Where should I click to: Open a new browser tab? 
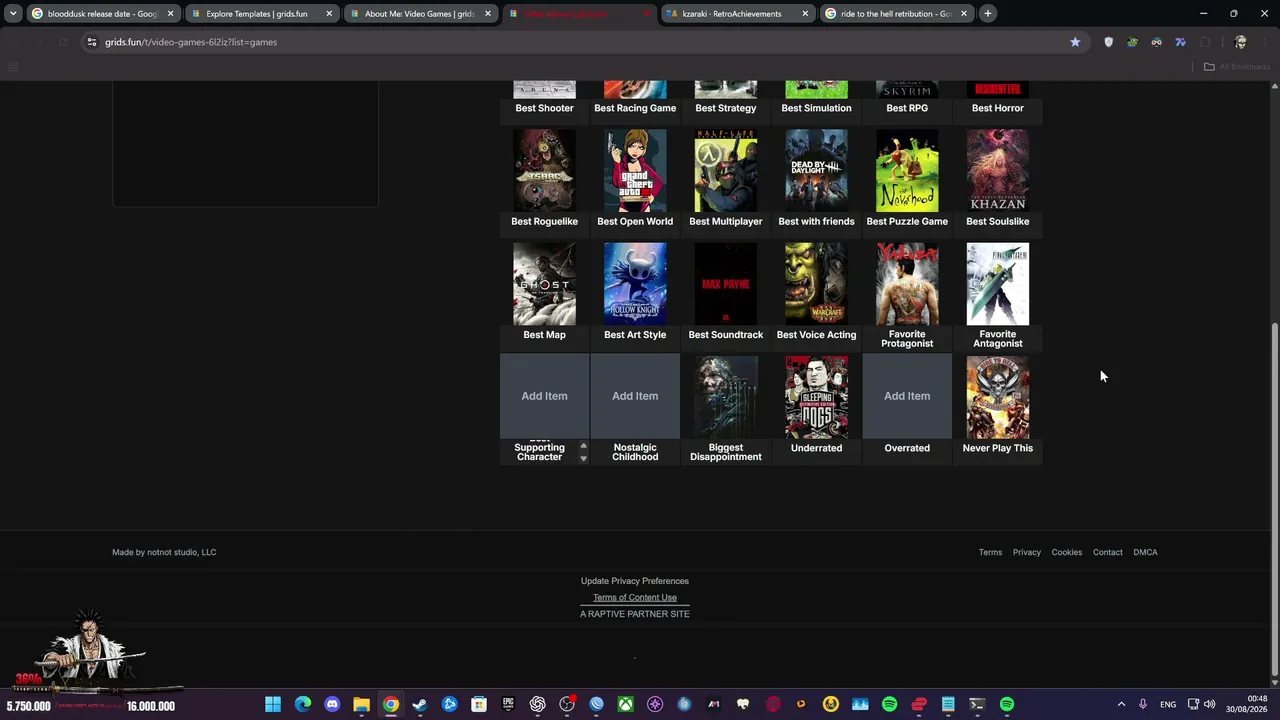click(988, 14)
